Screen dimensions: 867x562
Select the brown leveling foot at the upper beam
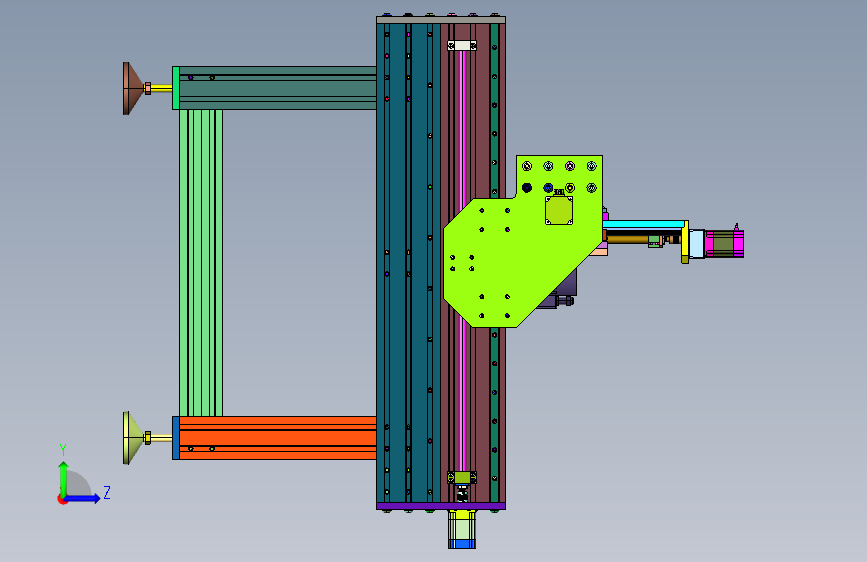(x=133, y=89)
